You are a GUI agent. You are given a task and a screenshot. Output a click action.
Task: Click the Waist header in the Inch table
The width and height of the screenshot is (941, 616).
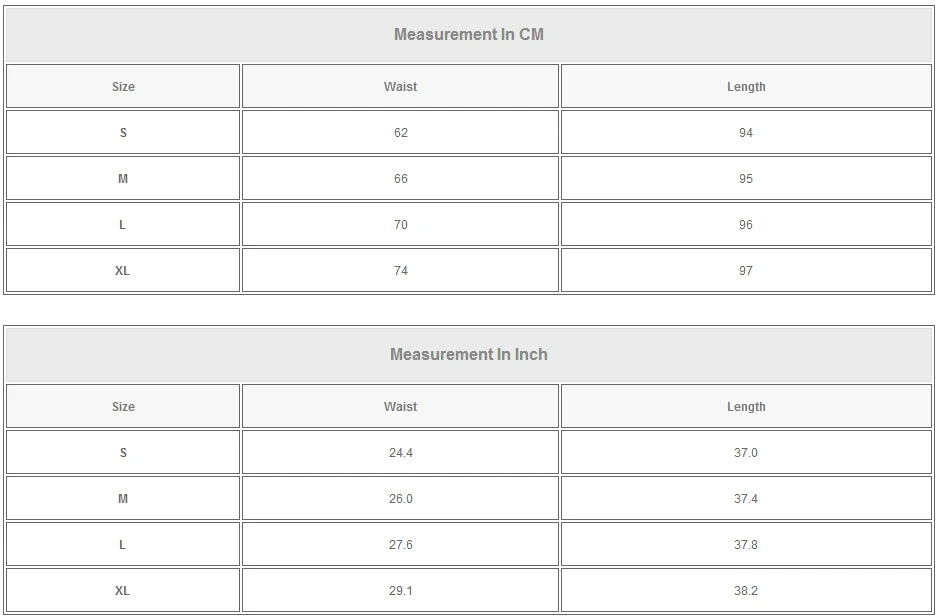[x=400, y=407]
